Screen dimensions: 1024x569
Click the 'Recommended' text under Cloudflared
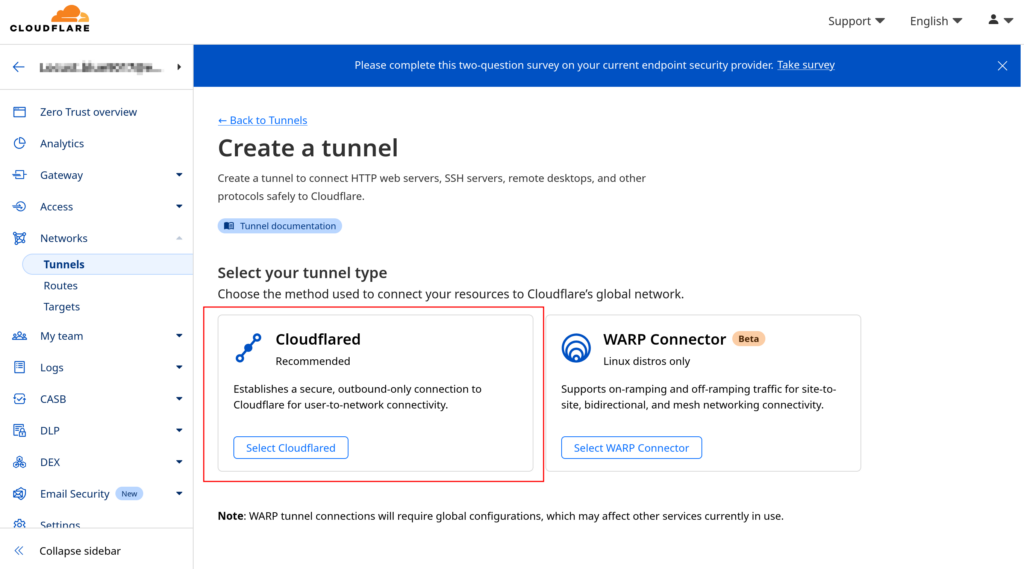click(x=313, y=361)
